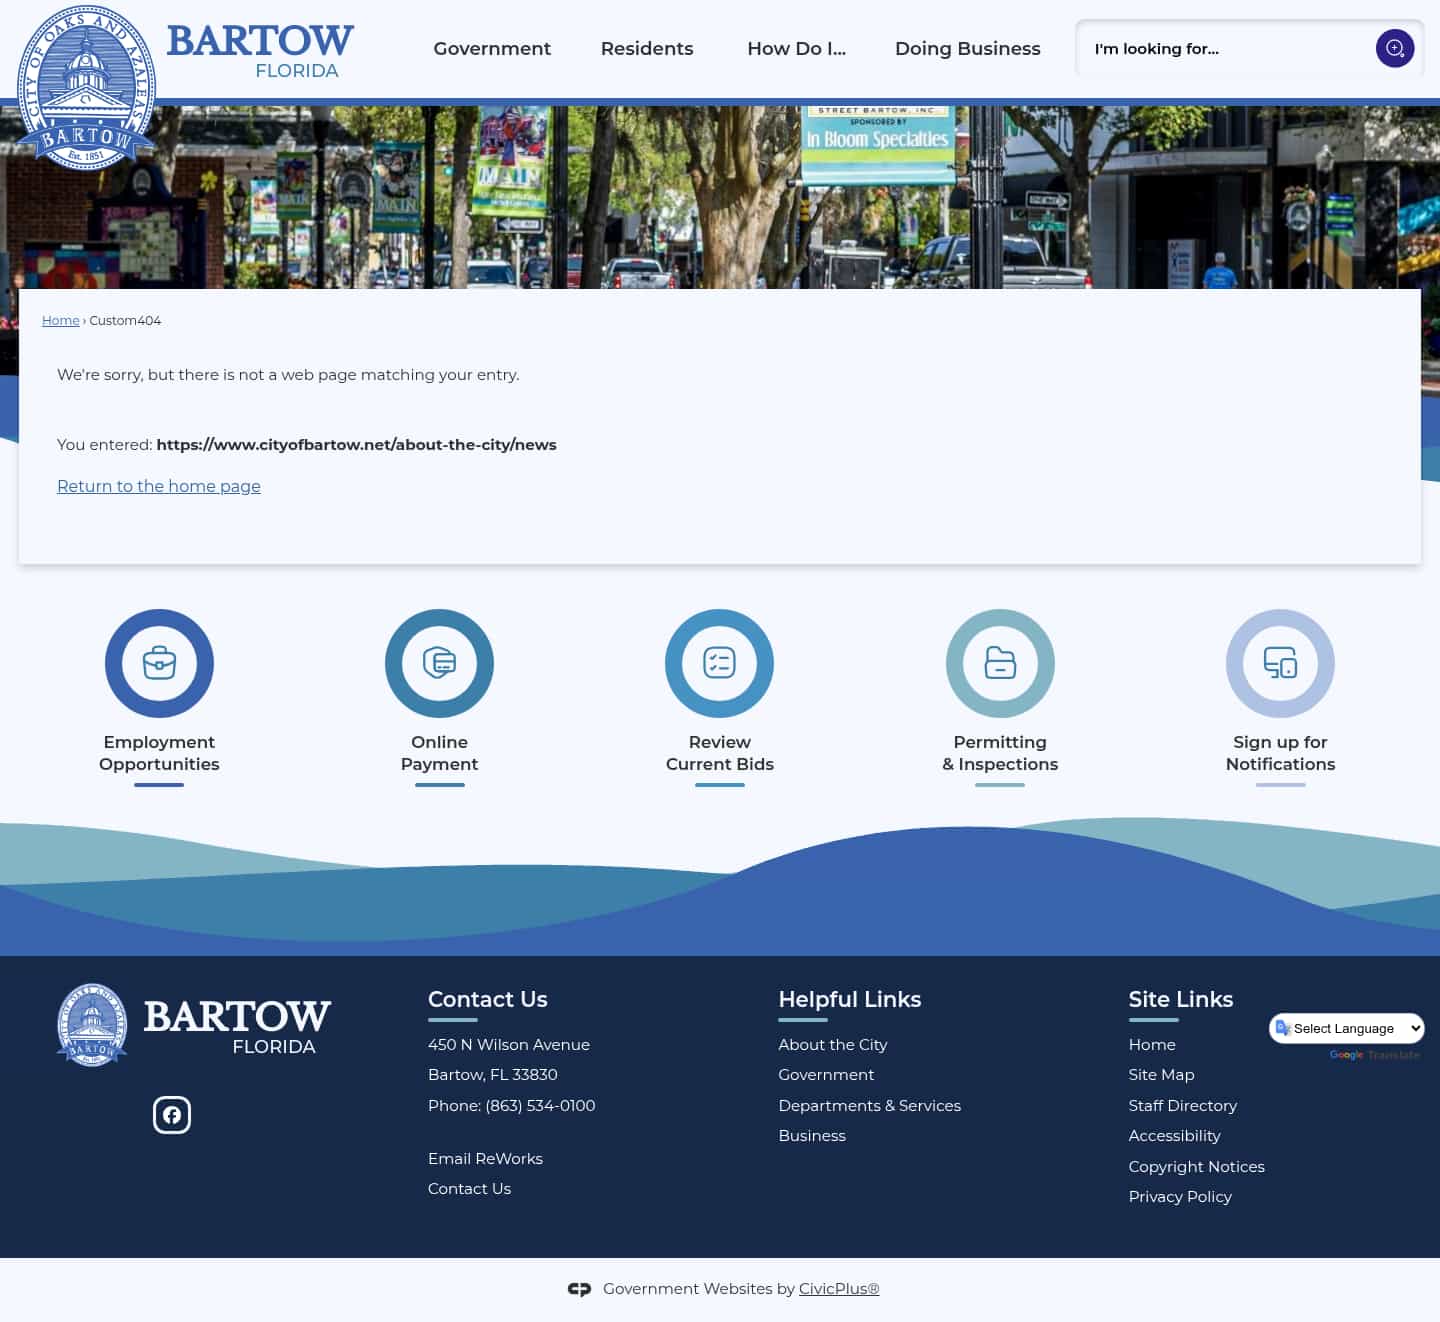Open Bartow's Facebook page icon
Viewport: 1440px width, 1322px height.
pos(172,1114)
